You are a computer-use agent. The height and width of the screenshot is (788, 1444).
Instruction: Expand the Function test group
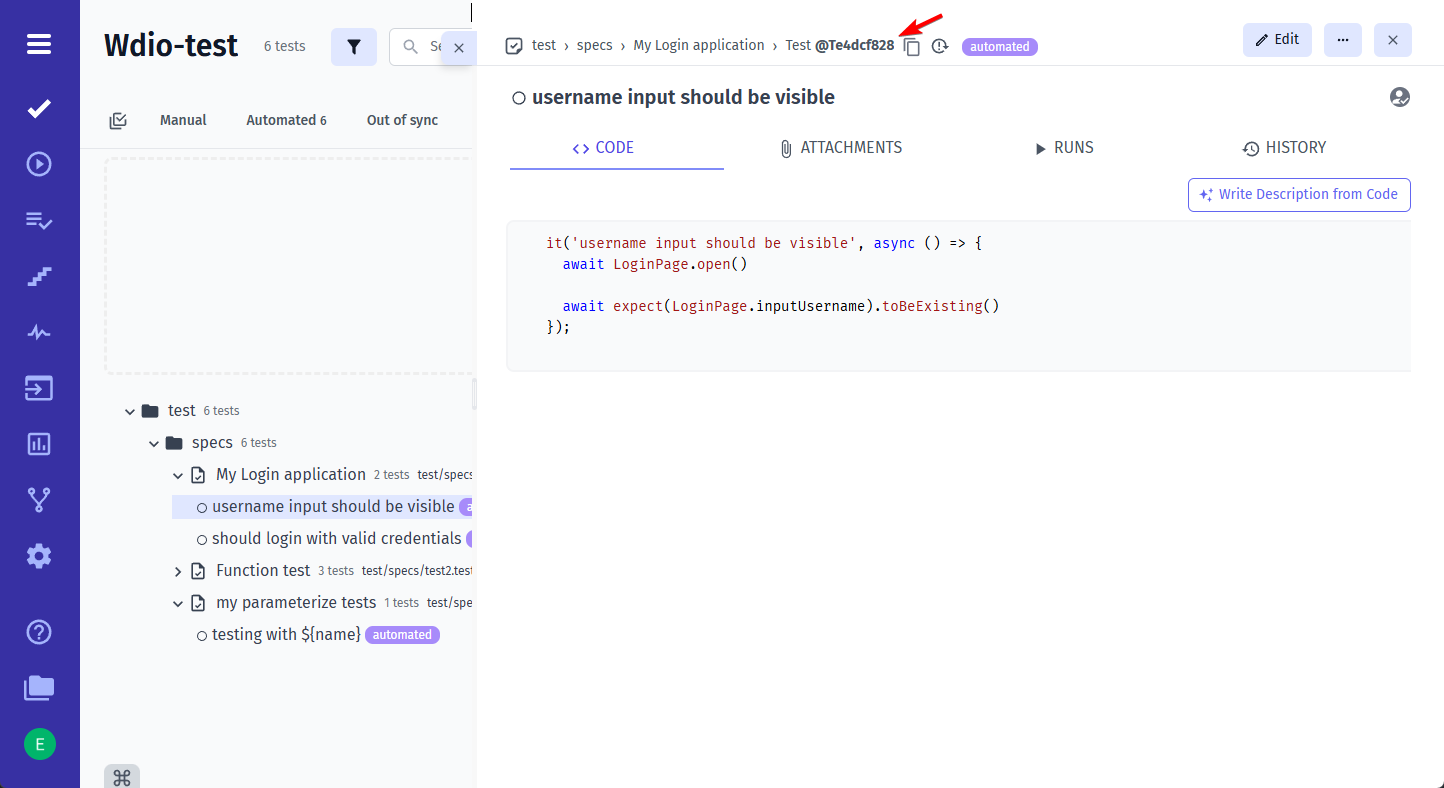click(178, 570)
